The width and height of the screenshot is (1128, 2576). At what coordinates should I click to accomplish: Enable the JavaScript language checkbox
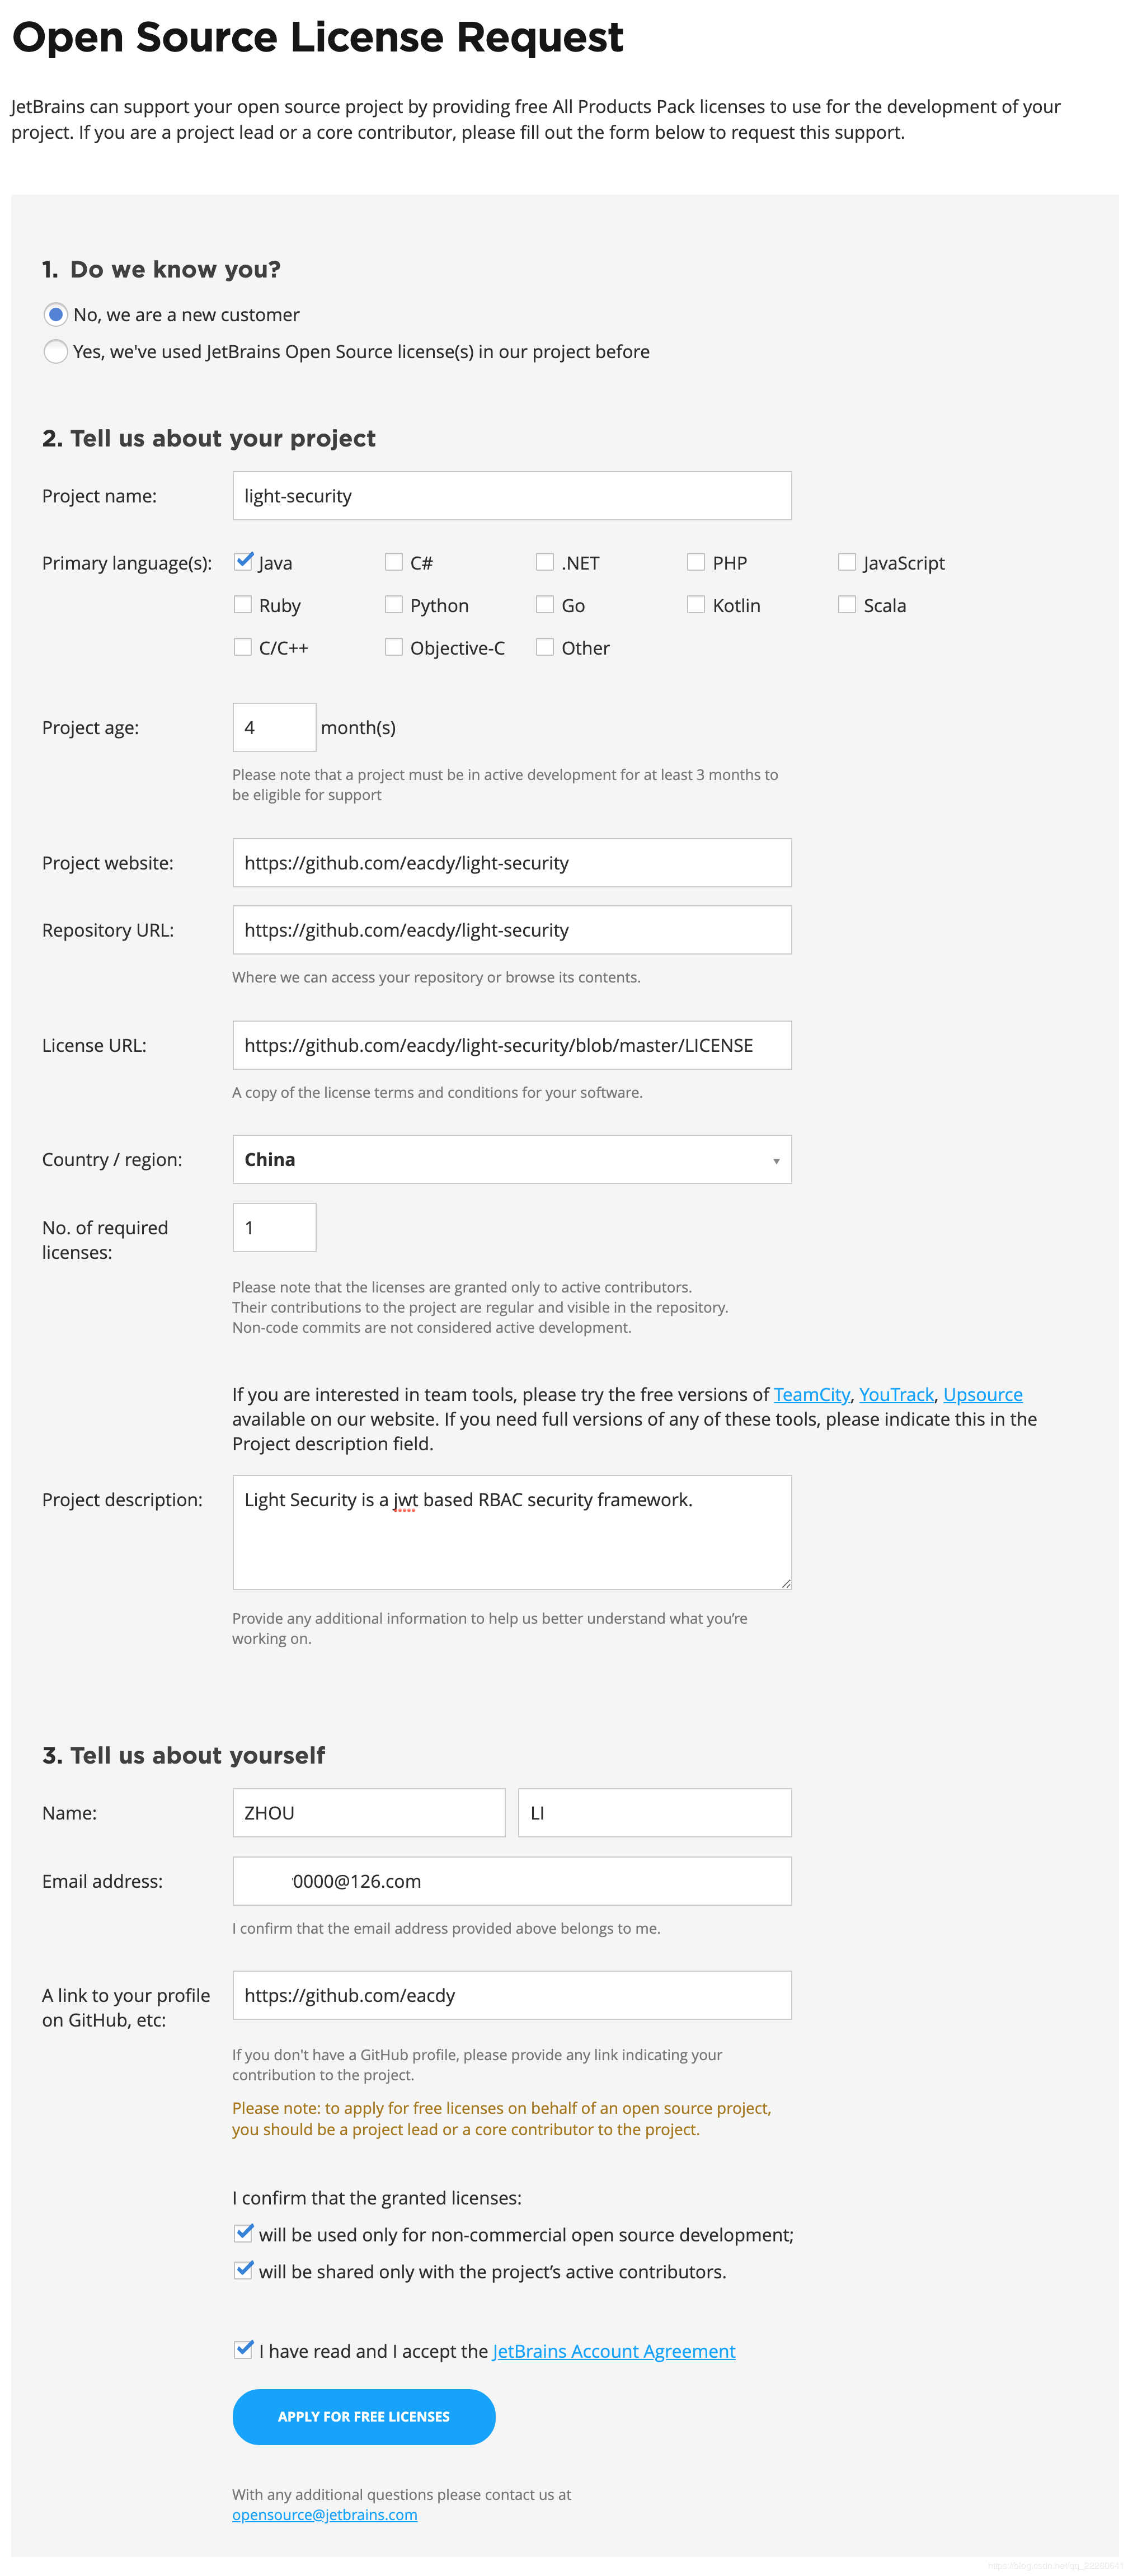847,561
